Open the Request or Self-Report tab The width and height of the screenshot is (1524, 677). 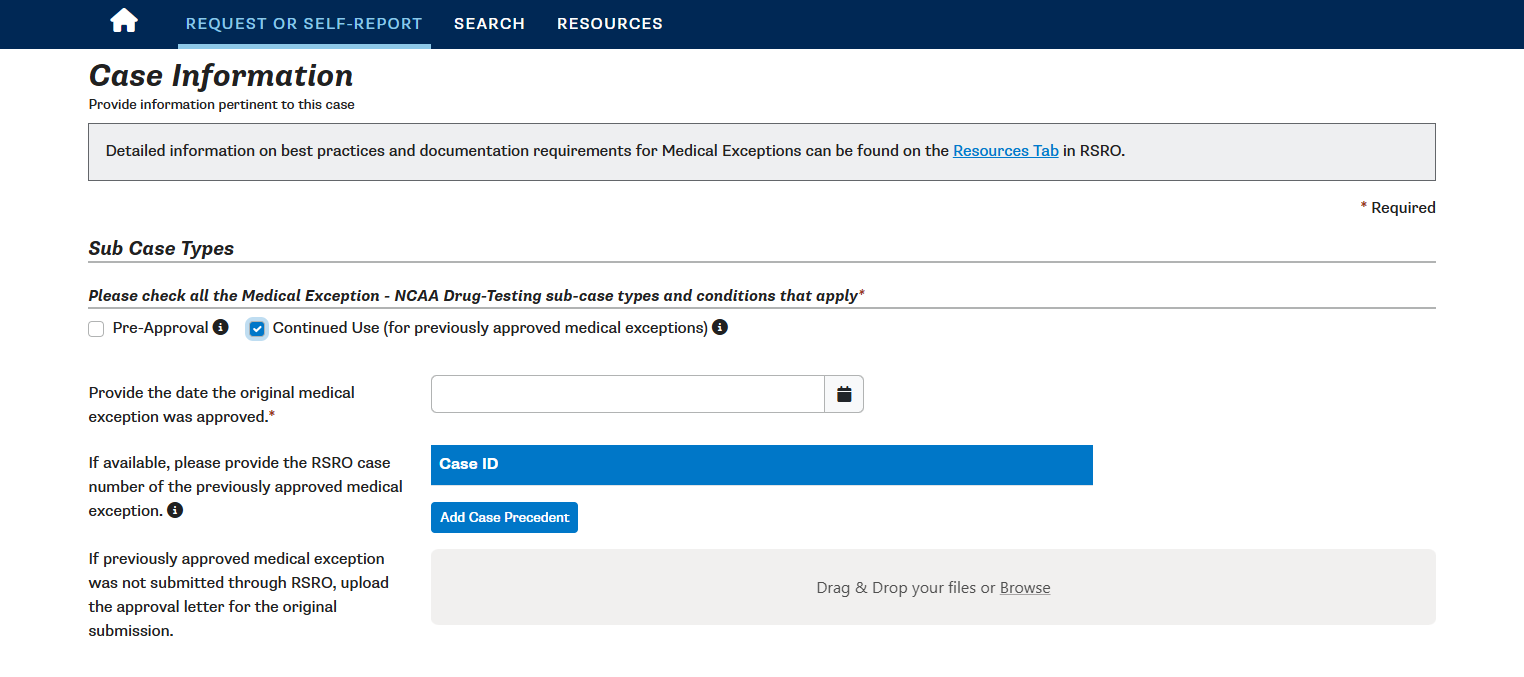pos(304,23)
